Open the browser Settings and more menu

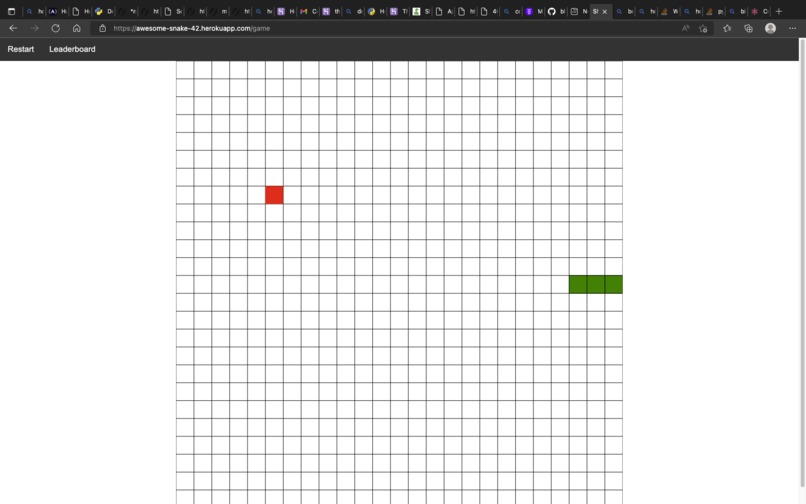(792, 28)
